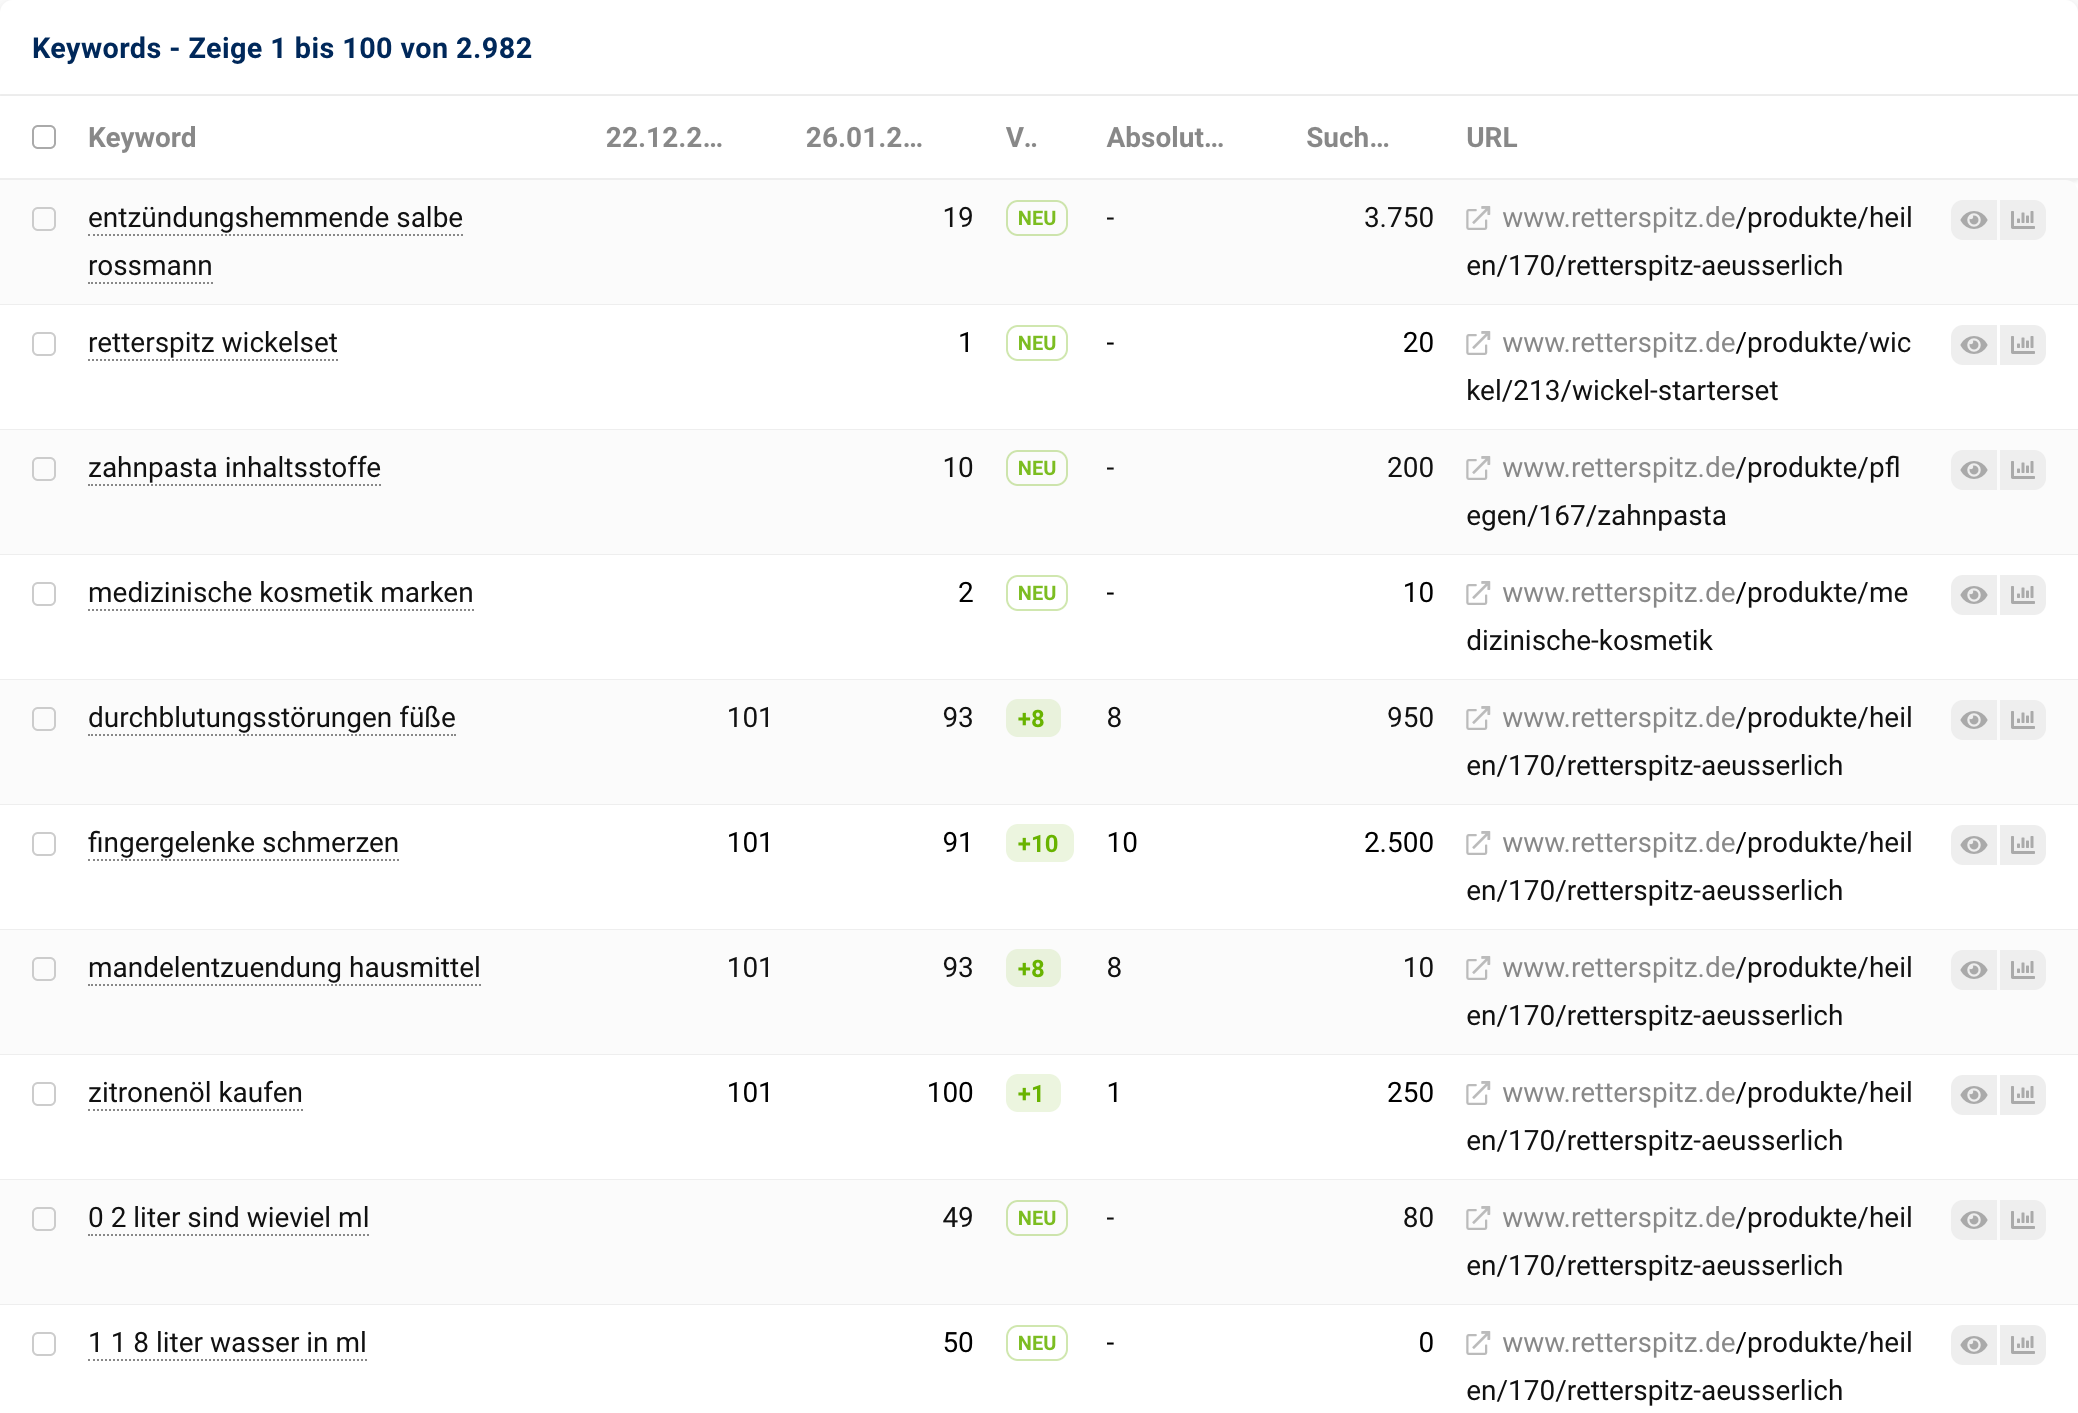Open keyword link fingergelenke schmerzen
The image size is (2078, 1413).
coord(243,843)
